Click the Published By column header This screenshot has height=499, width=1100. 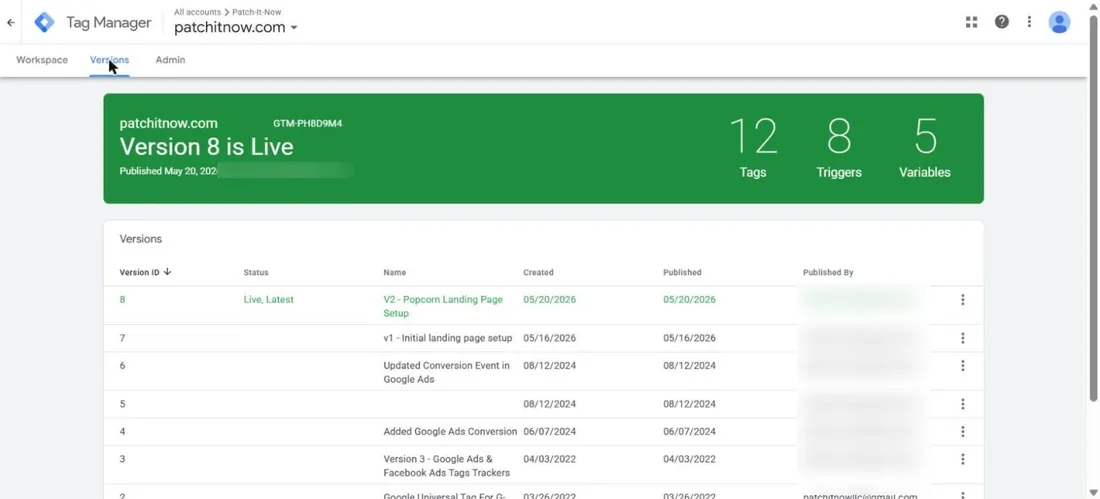pyautogui.click(x=828, y=272)
